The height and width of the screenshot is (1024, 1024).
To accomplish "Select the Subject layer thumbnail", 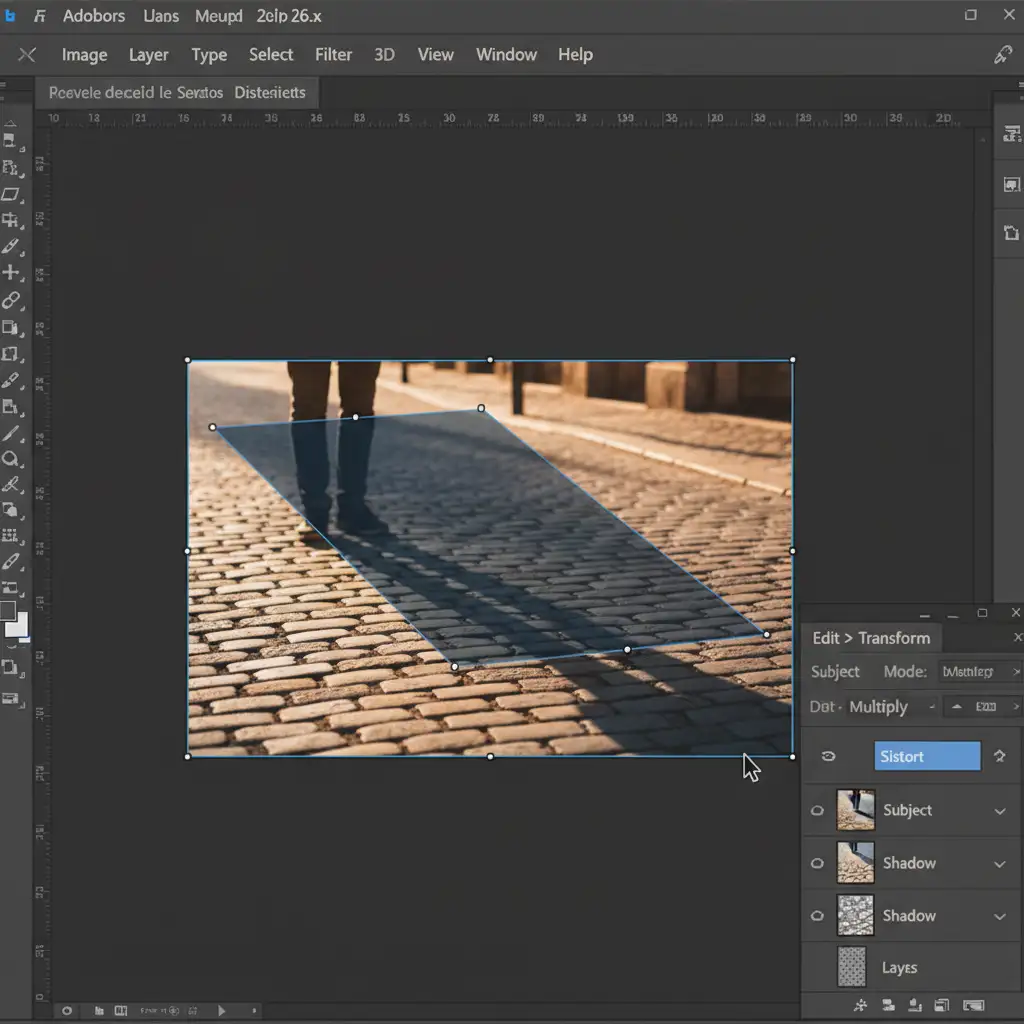I will (x=855, y=810).
